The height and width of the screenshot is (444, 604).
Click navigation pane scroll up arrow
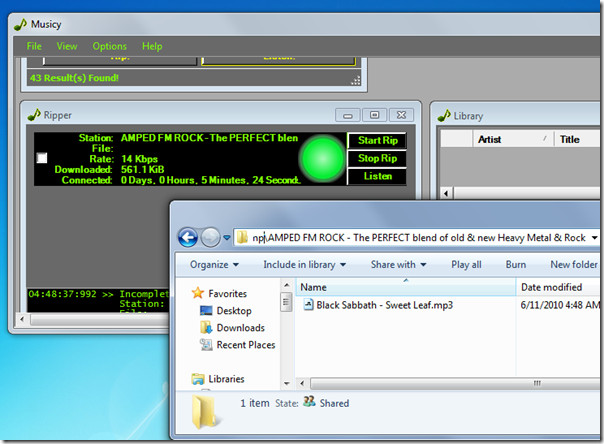pos(286,285)
